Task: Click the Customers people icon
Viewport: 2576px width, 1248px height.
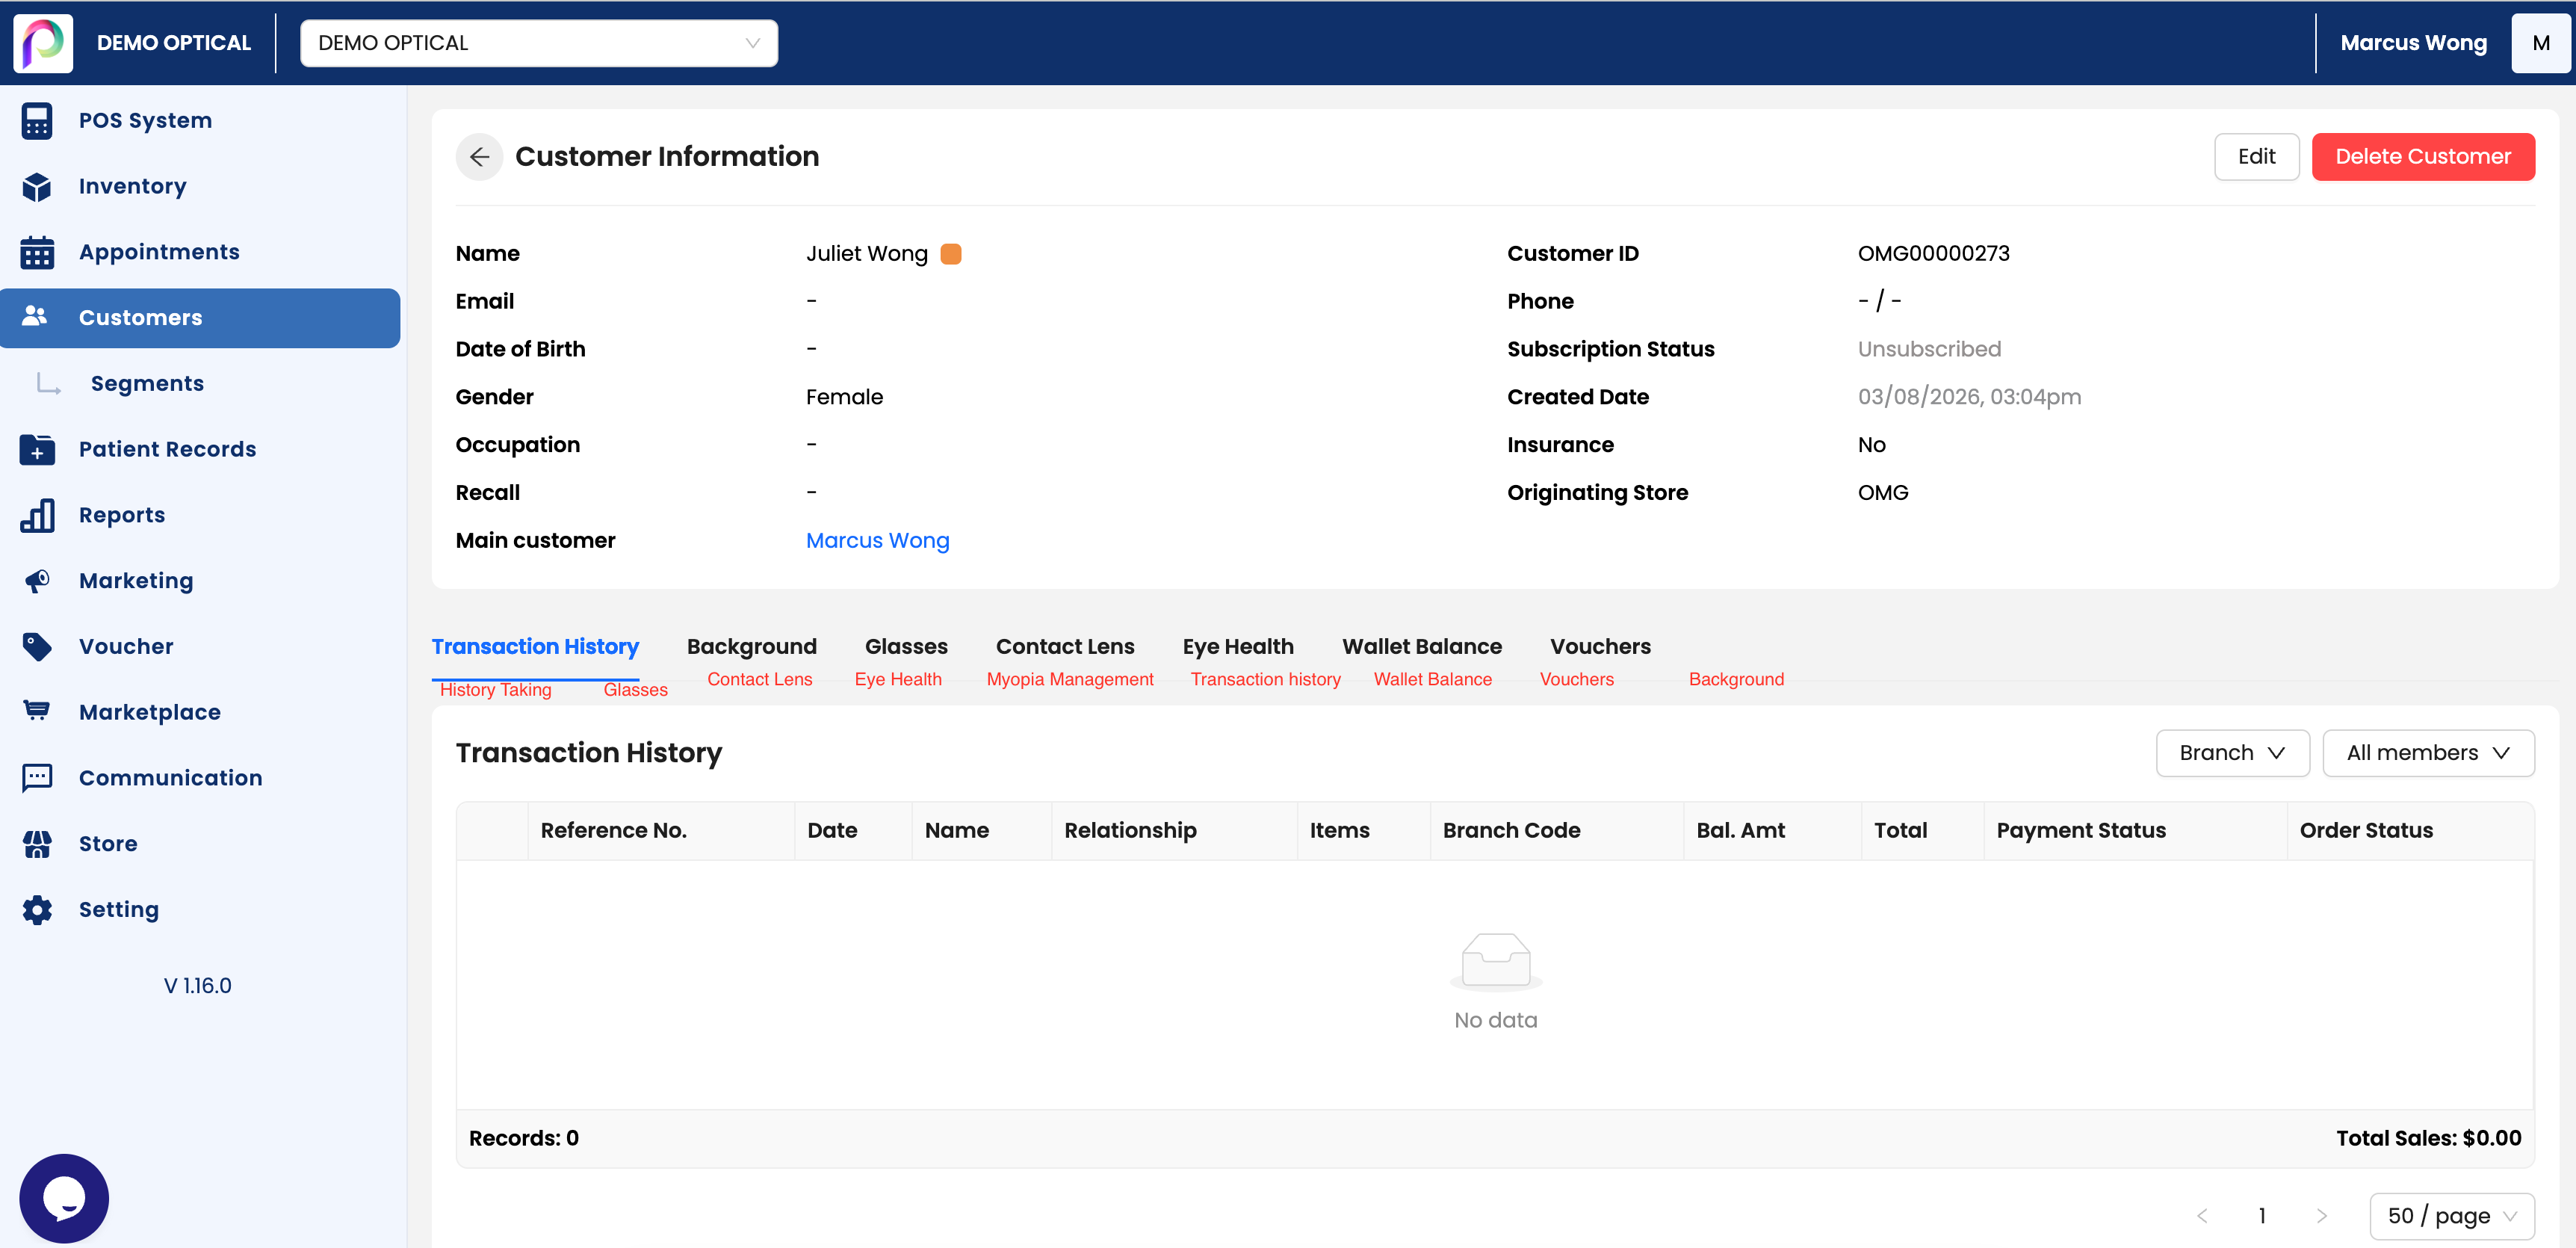Action: 35,316
